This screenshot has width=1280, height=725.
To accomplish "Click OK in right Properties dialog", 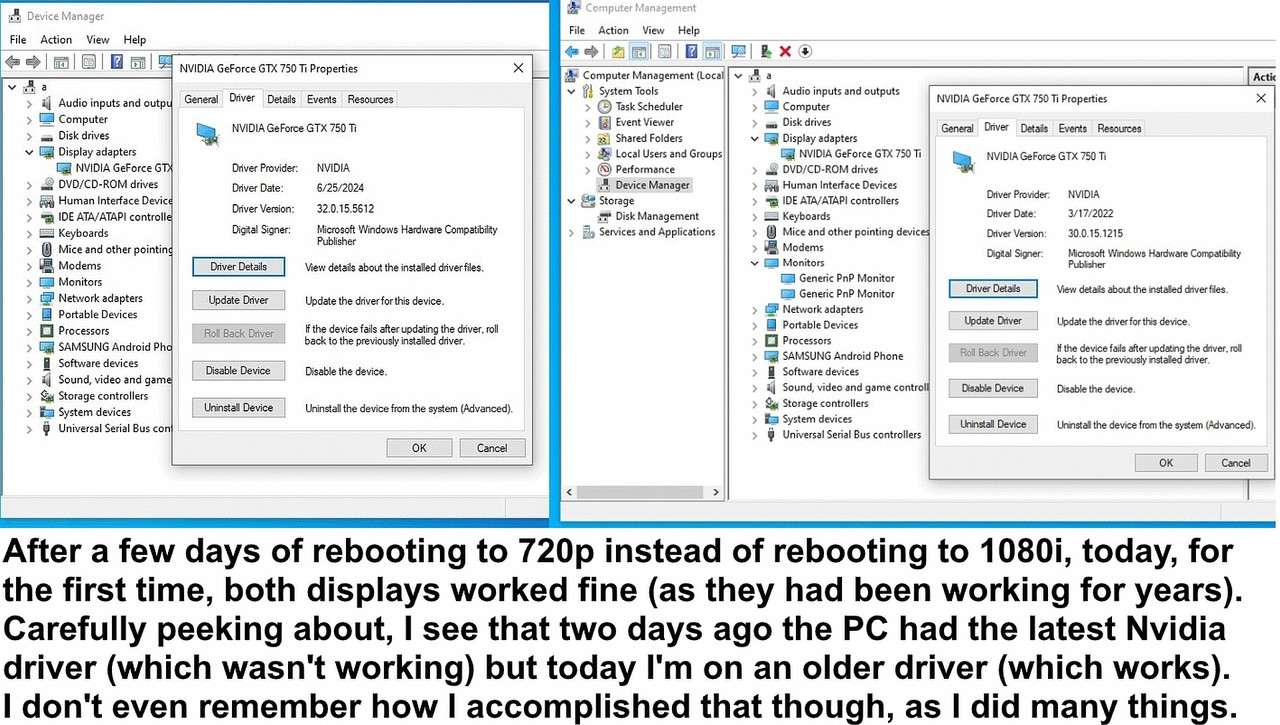I will pos(1166,463).
